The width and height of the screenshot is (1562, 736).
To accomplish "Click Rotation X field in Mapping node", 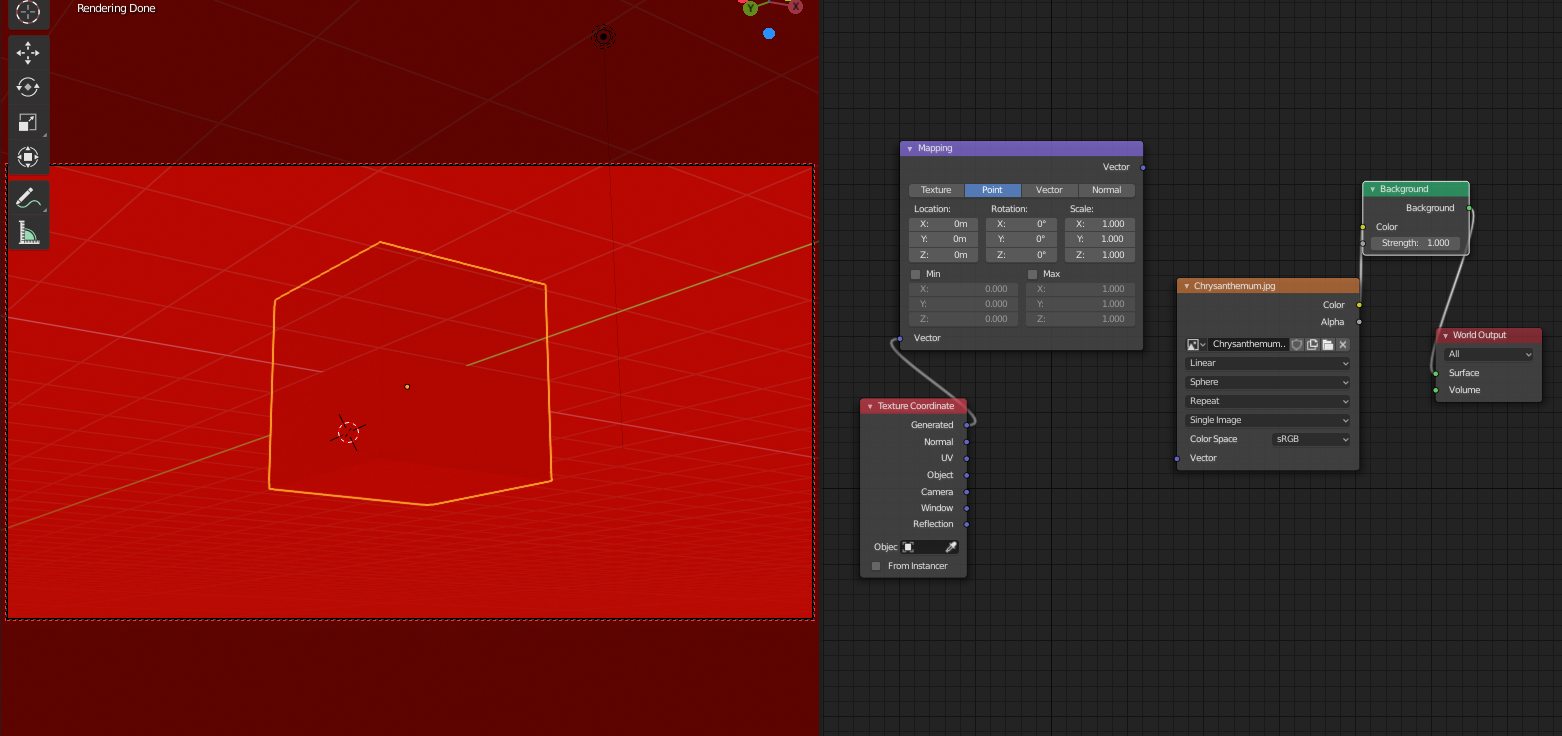I will (1021, 224).
